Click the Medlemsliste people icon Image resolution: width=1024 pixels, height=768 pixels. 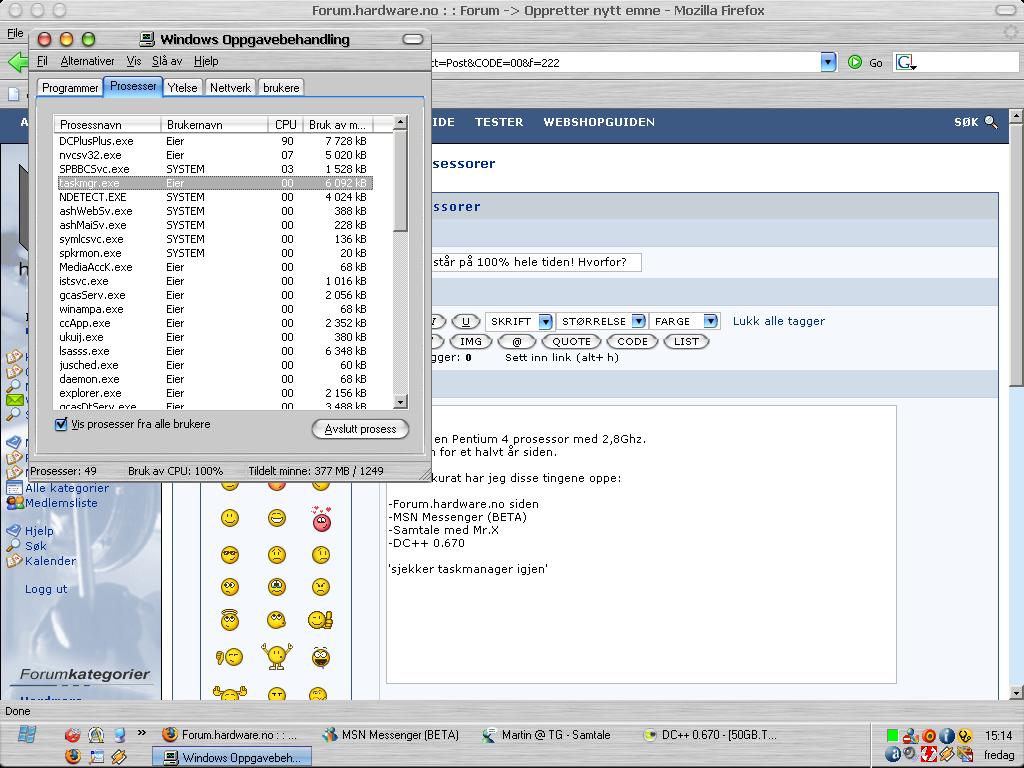coord(14,503)
